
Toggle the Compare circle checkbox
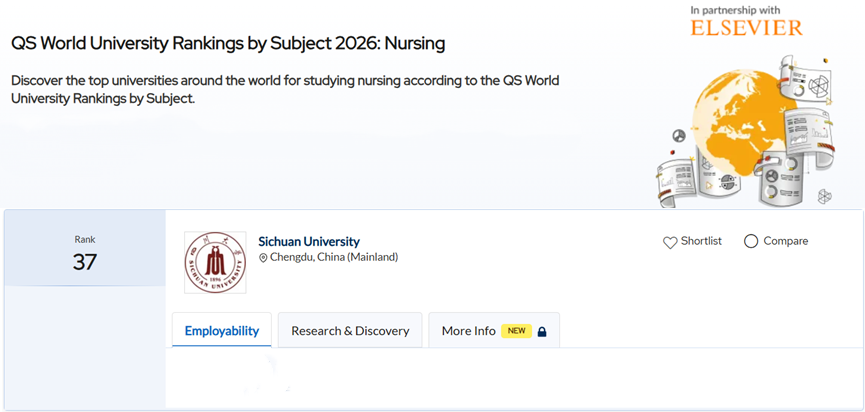click(x=751, y=241)
